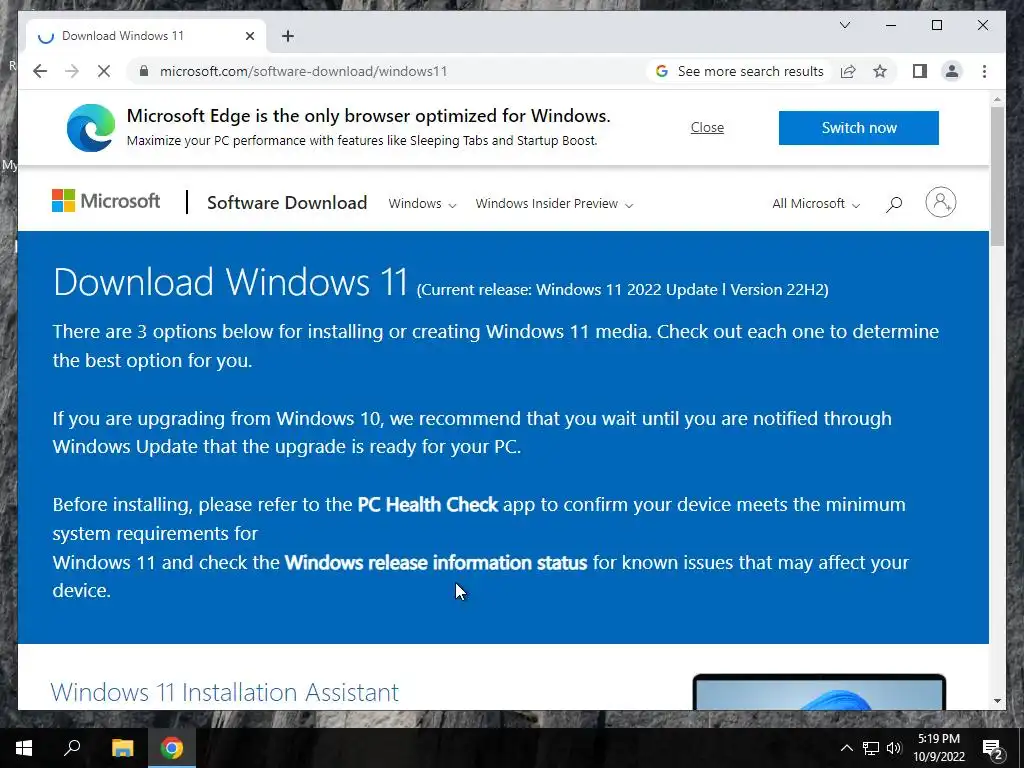Open the Microsoft site search magnifier
The height and width of the screenshot is (768, 1024).
pyautogui.click(x=894, y=204)
